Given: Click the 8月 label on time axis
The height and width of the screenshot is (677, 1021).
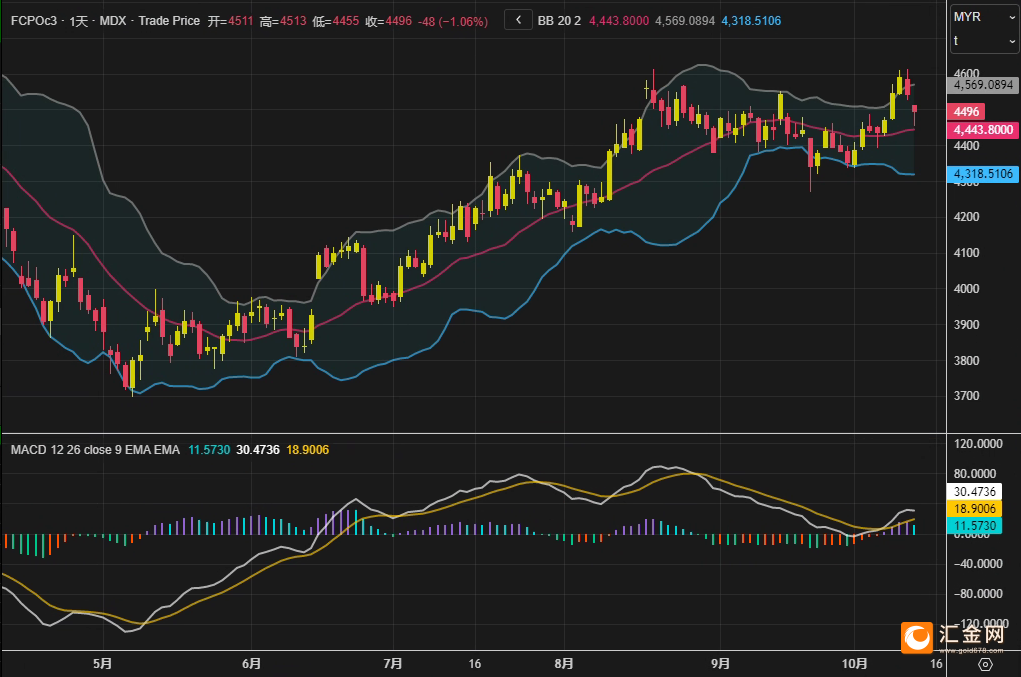Looking at the screenshot, I should click(564, 663).
